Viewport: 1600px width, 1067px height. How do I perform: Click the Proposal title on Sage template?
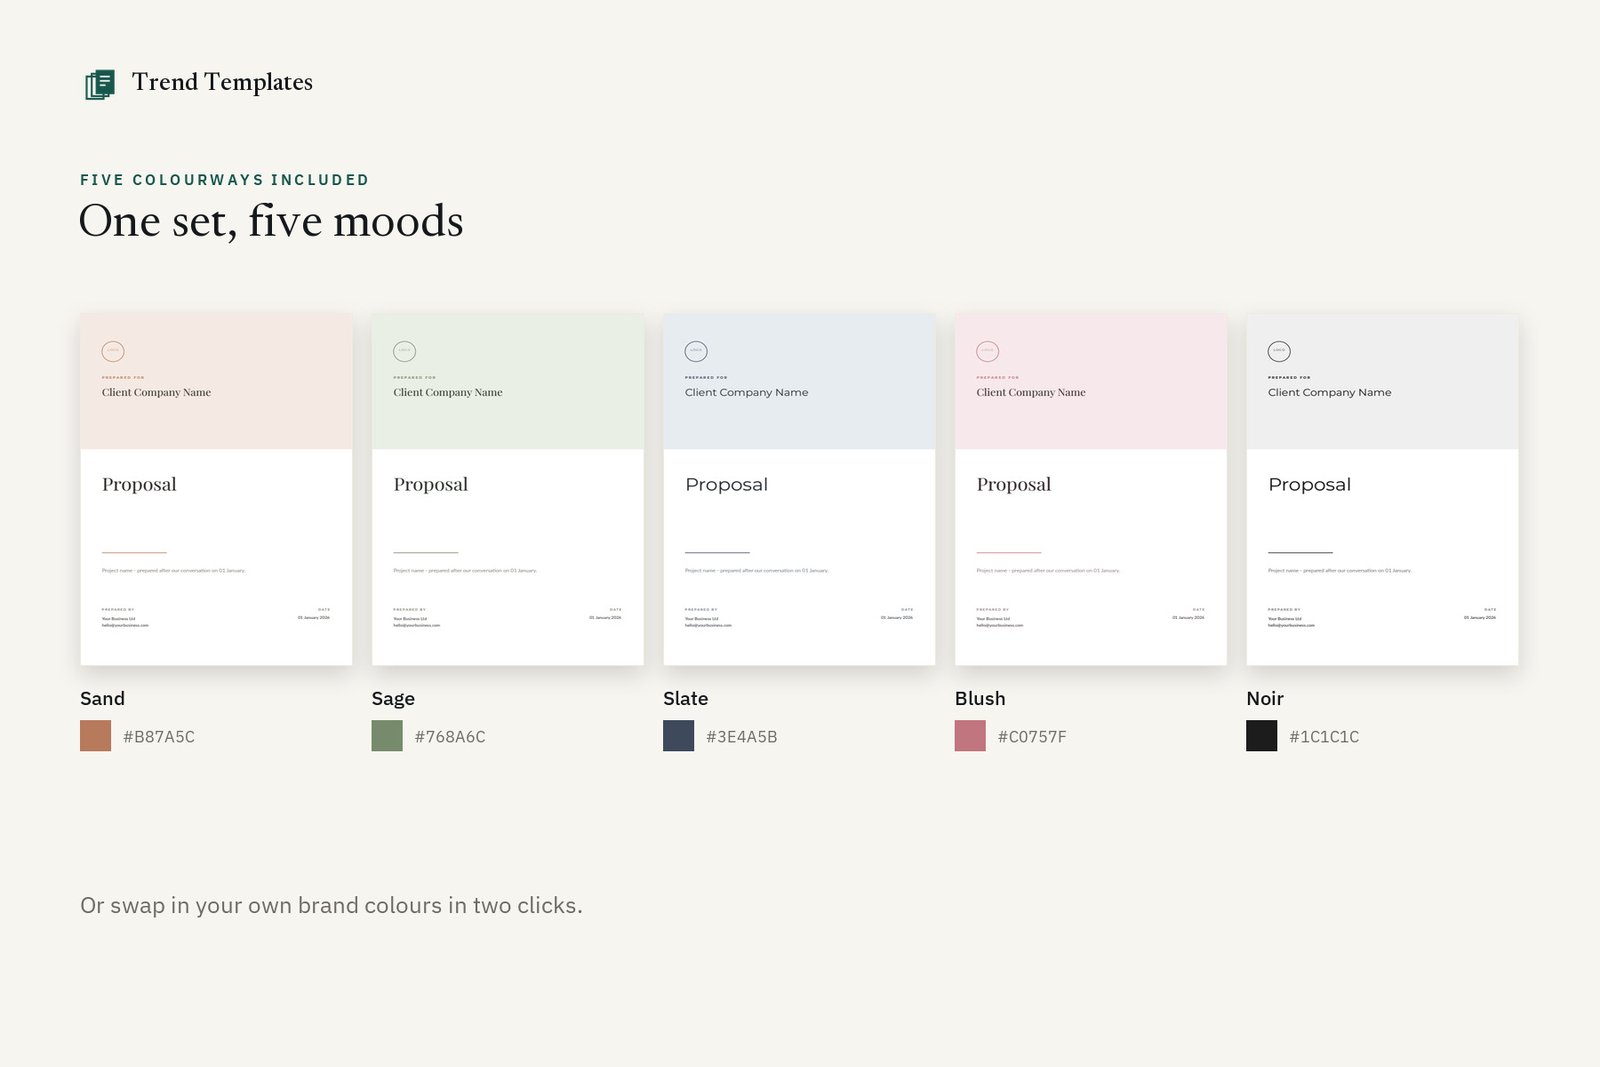(x=431, y=485)
